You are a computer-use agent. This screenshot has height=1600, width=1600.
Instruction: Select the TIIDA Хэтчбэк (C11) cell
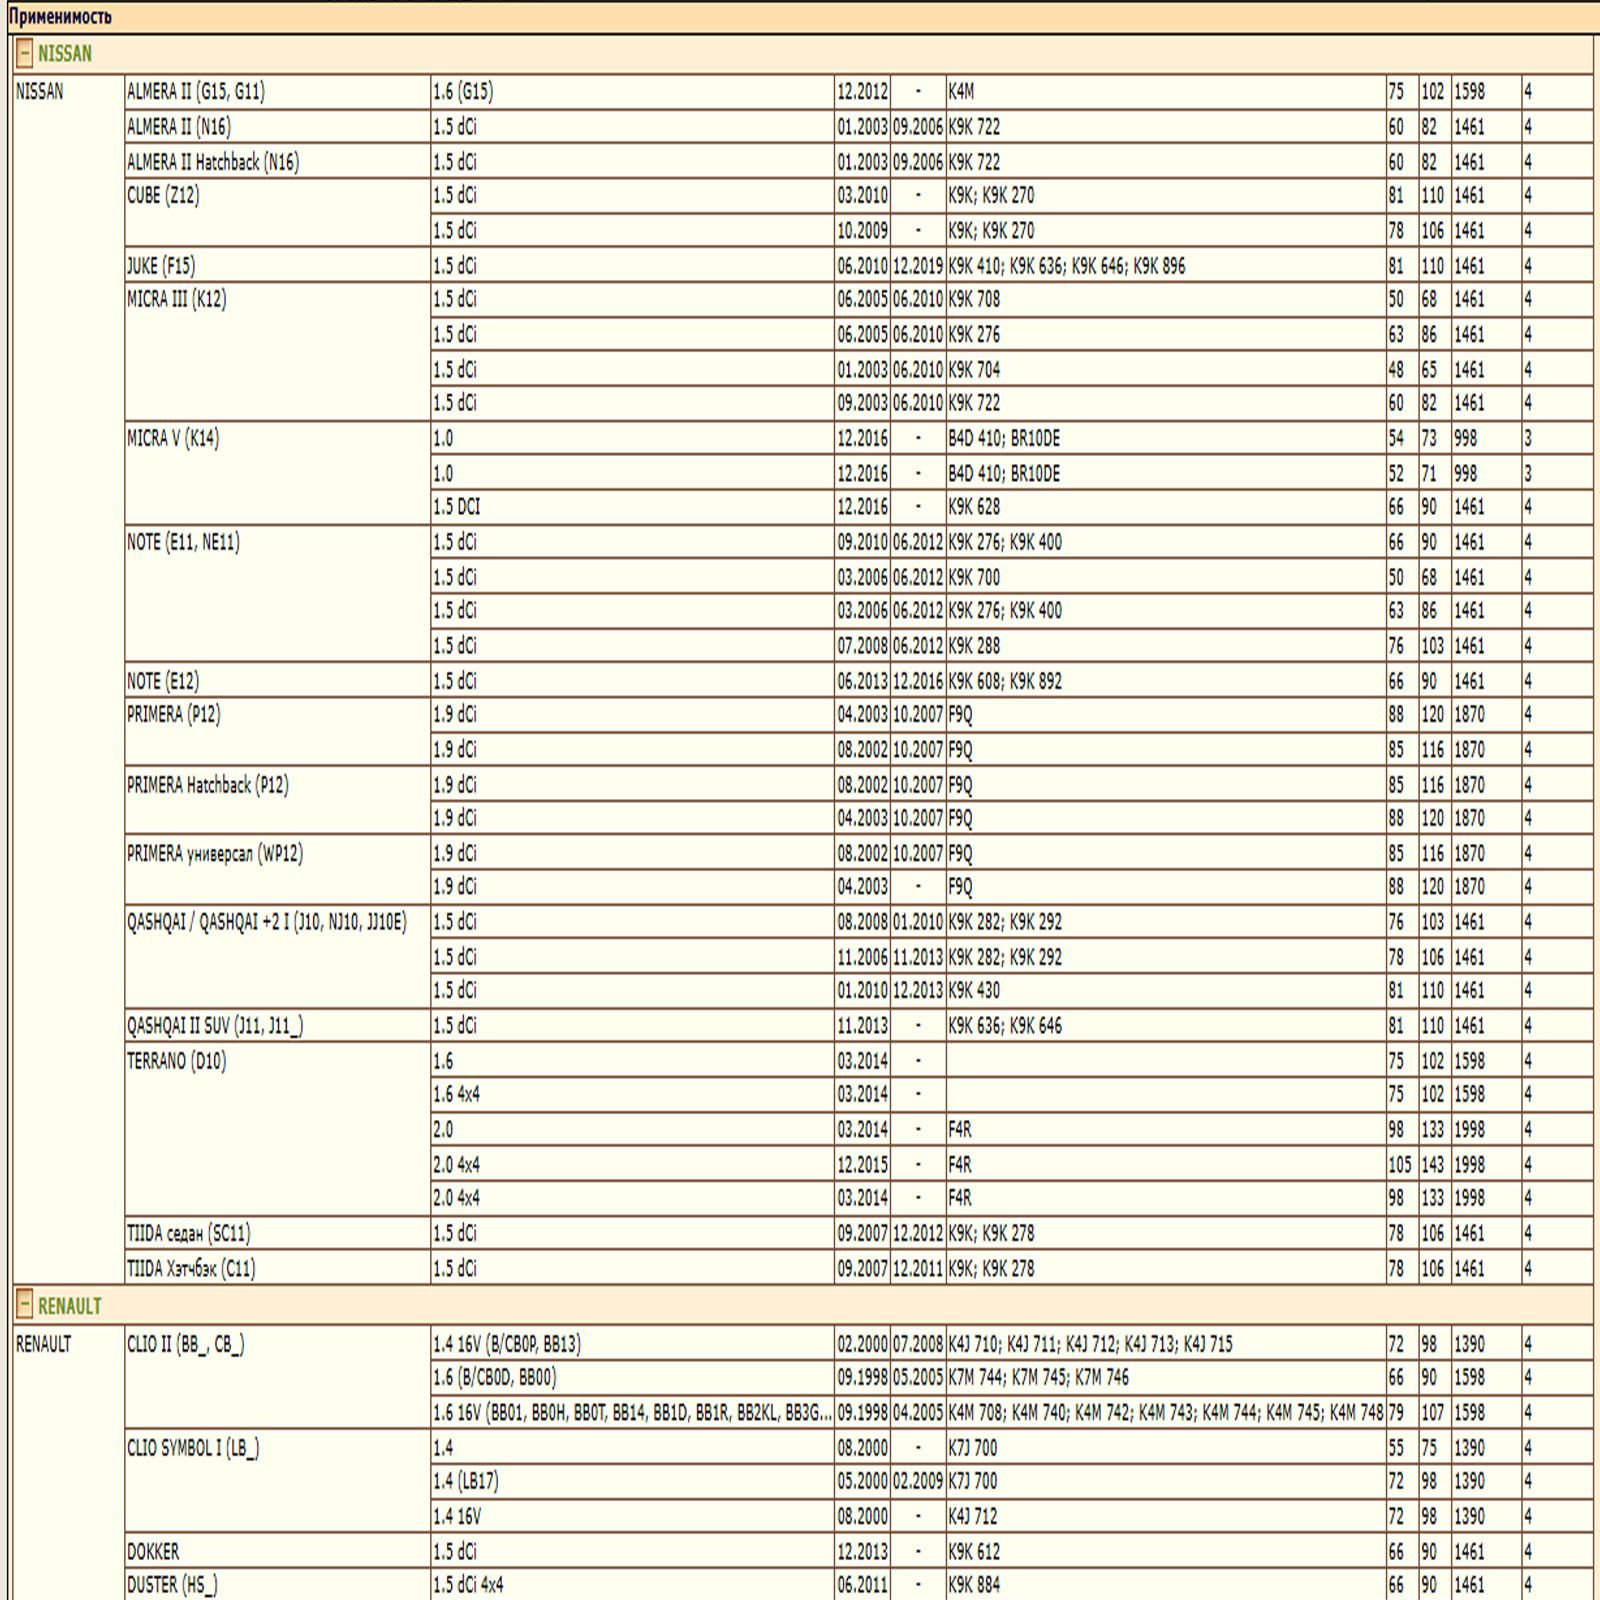pos(191,1269)
